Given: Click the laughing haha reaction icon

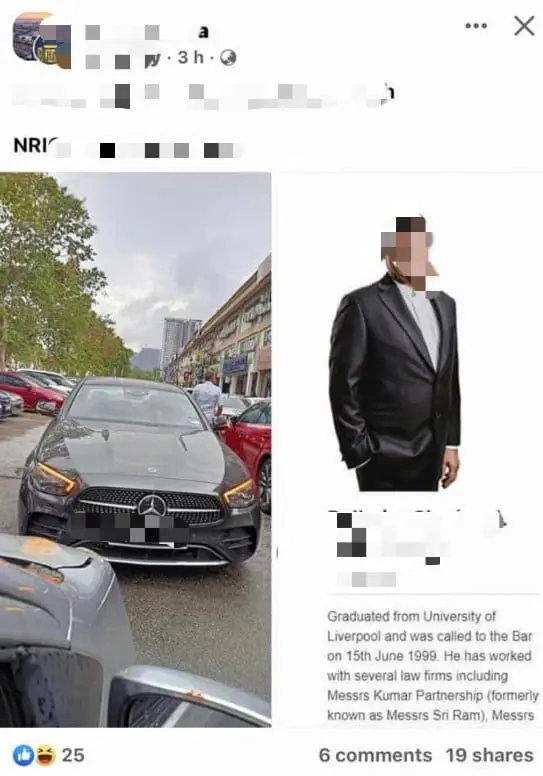Looking at the screenshot, I should point(45,755).
